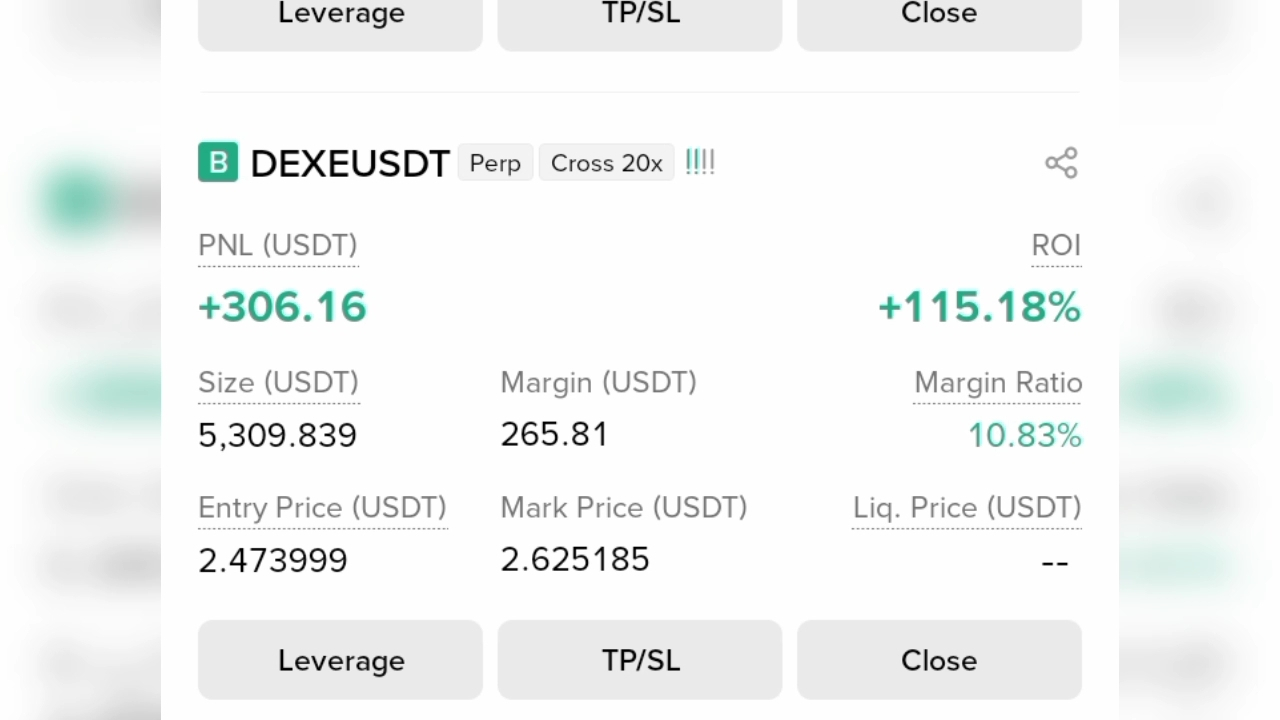The height and width of the screenshot is (720, 1280).
Task: Open the DEXEUSDT symbol title
Action: pos(349,163)
